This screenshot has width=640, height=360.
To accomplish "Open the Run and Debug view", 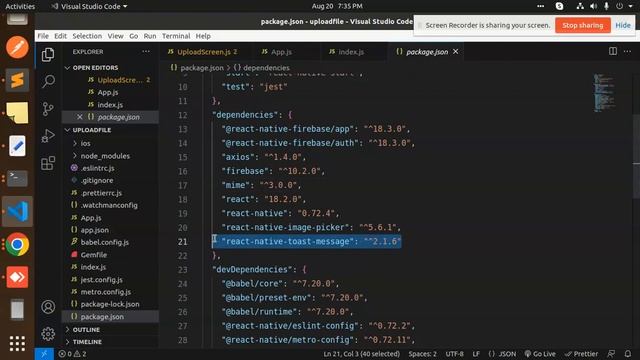I will coord(48,136).
